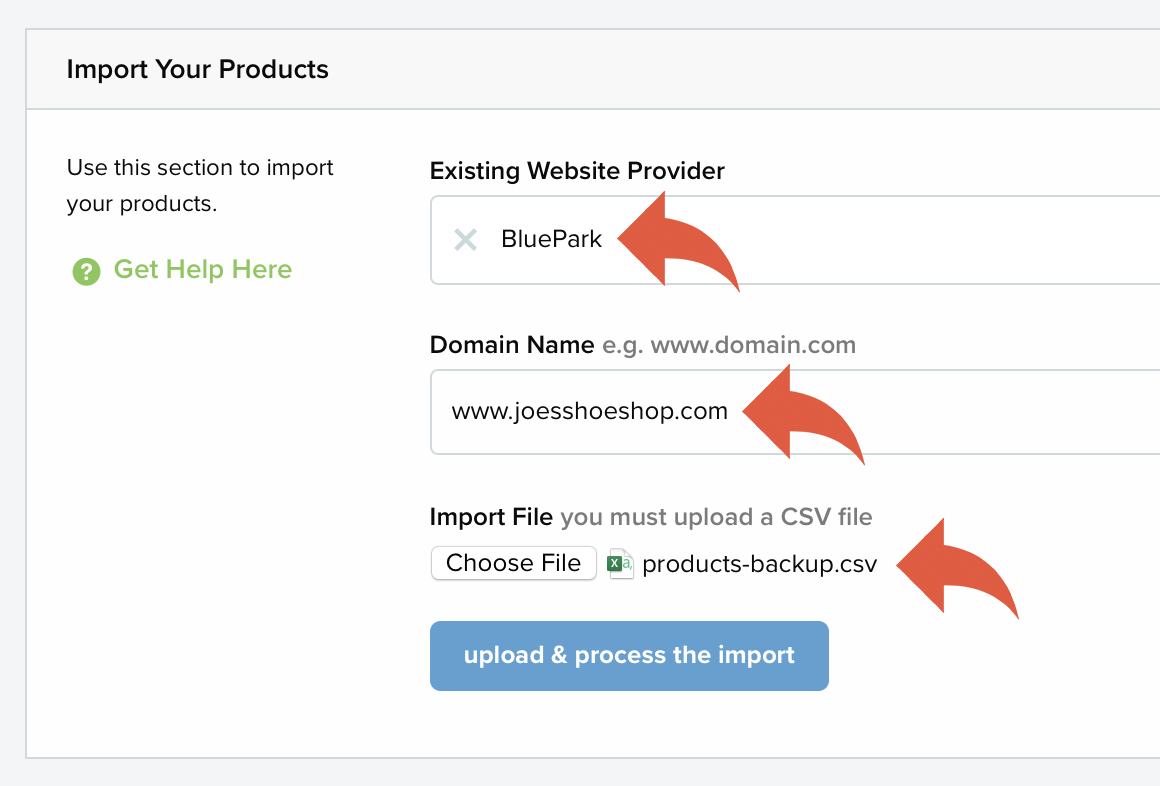Click the products-backup.csv file name
Image resolution: width=1160 pixels, height=786 pixels.
pyautogui.click(x=759, y=564)
